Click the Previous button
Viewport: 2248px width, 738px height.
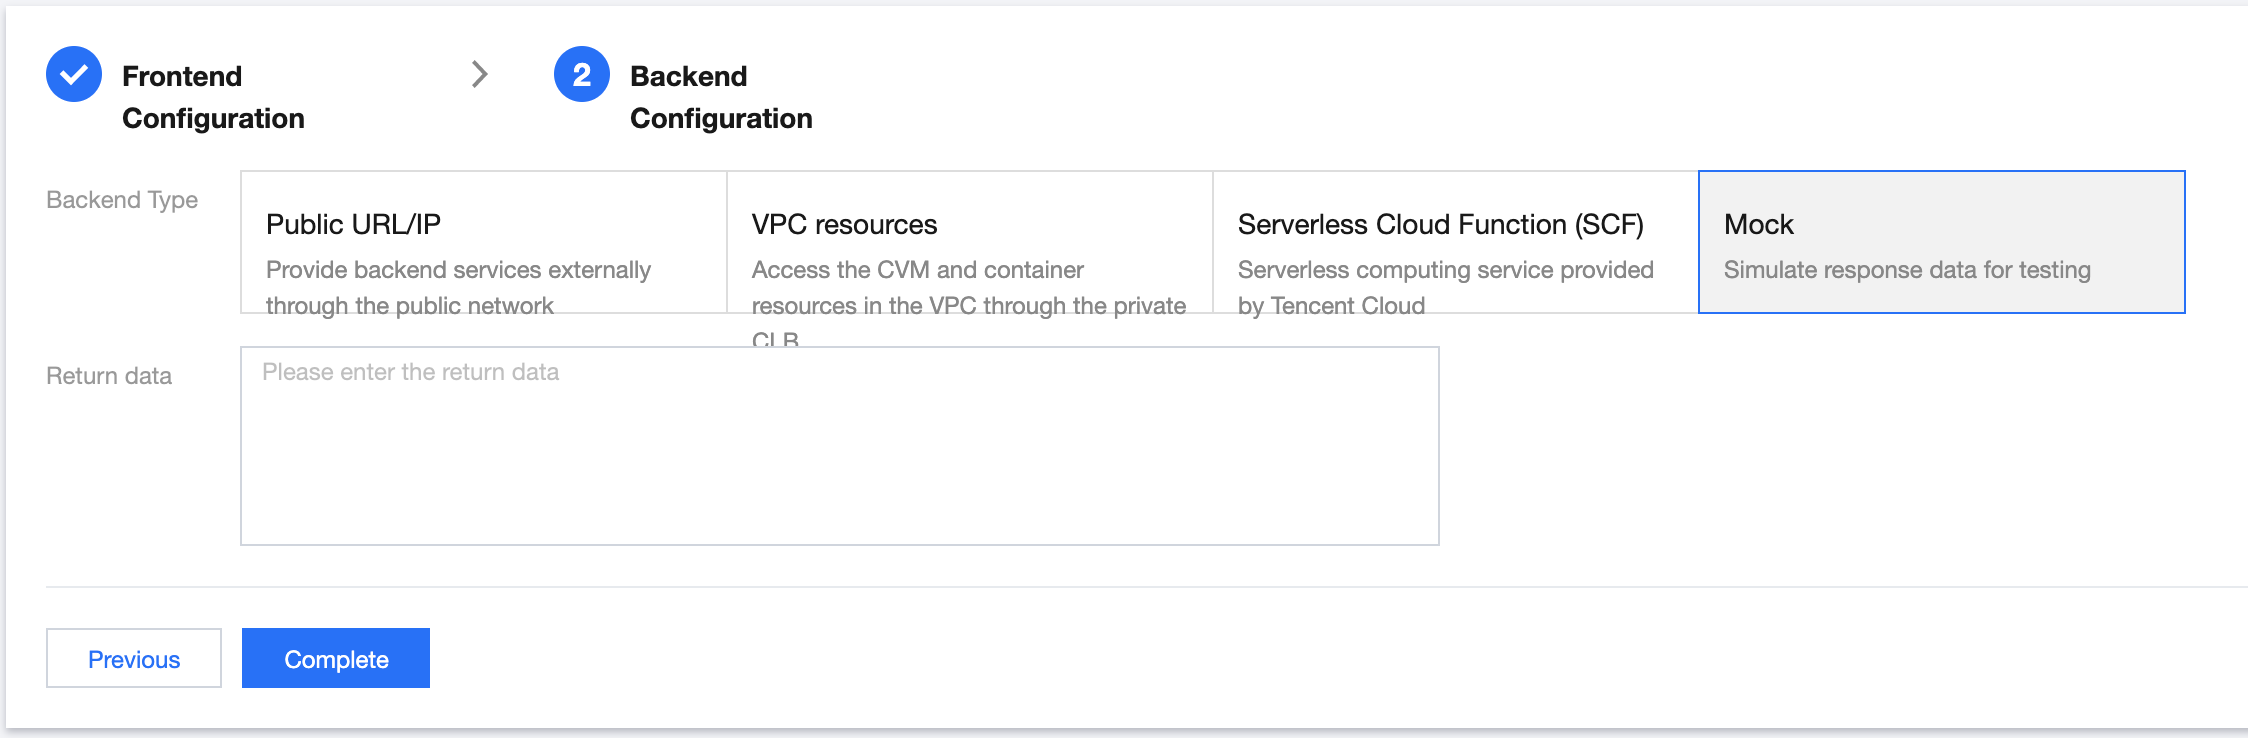134,658
